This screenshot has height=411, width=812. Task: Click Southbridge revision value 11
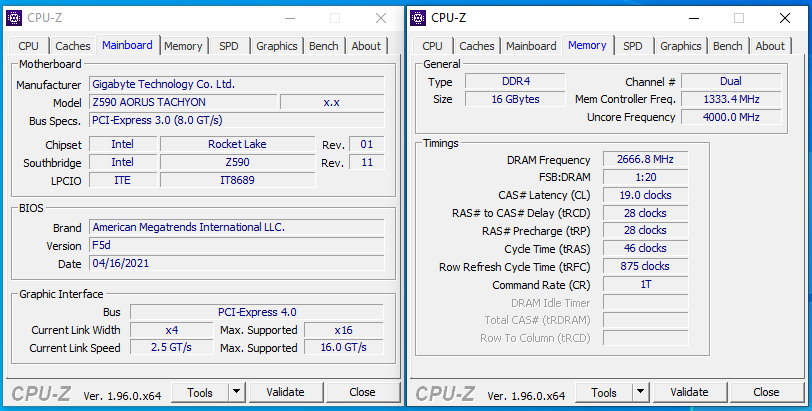[367, 162]
